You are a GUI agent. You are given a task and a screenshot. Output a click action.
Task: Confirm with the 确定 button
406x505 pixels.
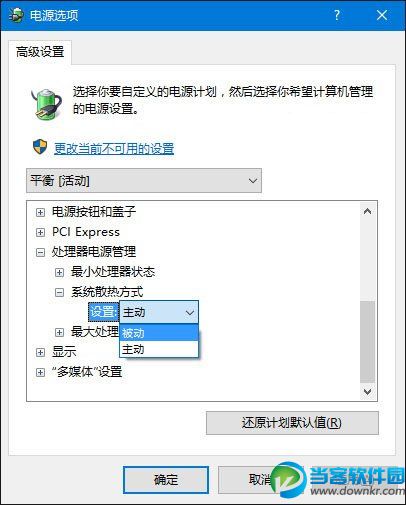click(166, 480)
